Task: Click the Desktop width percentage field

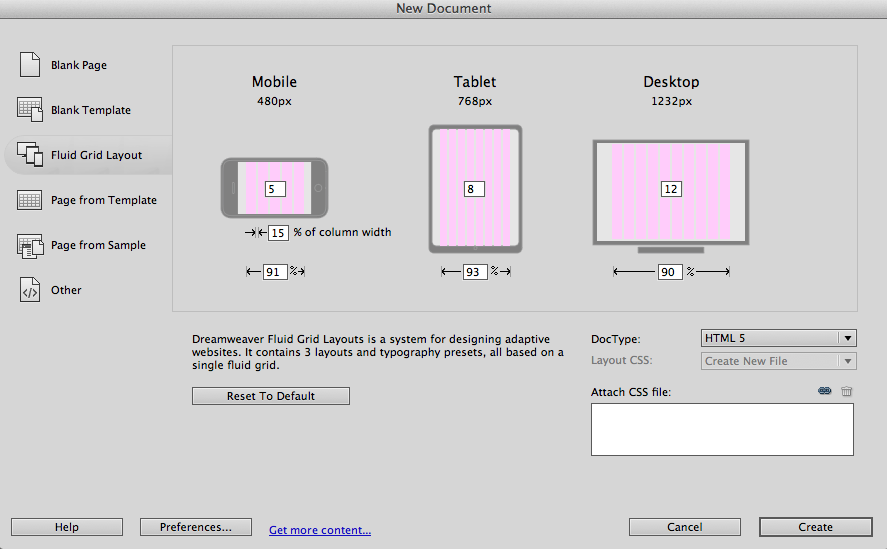Action: coord(670,272)
